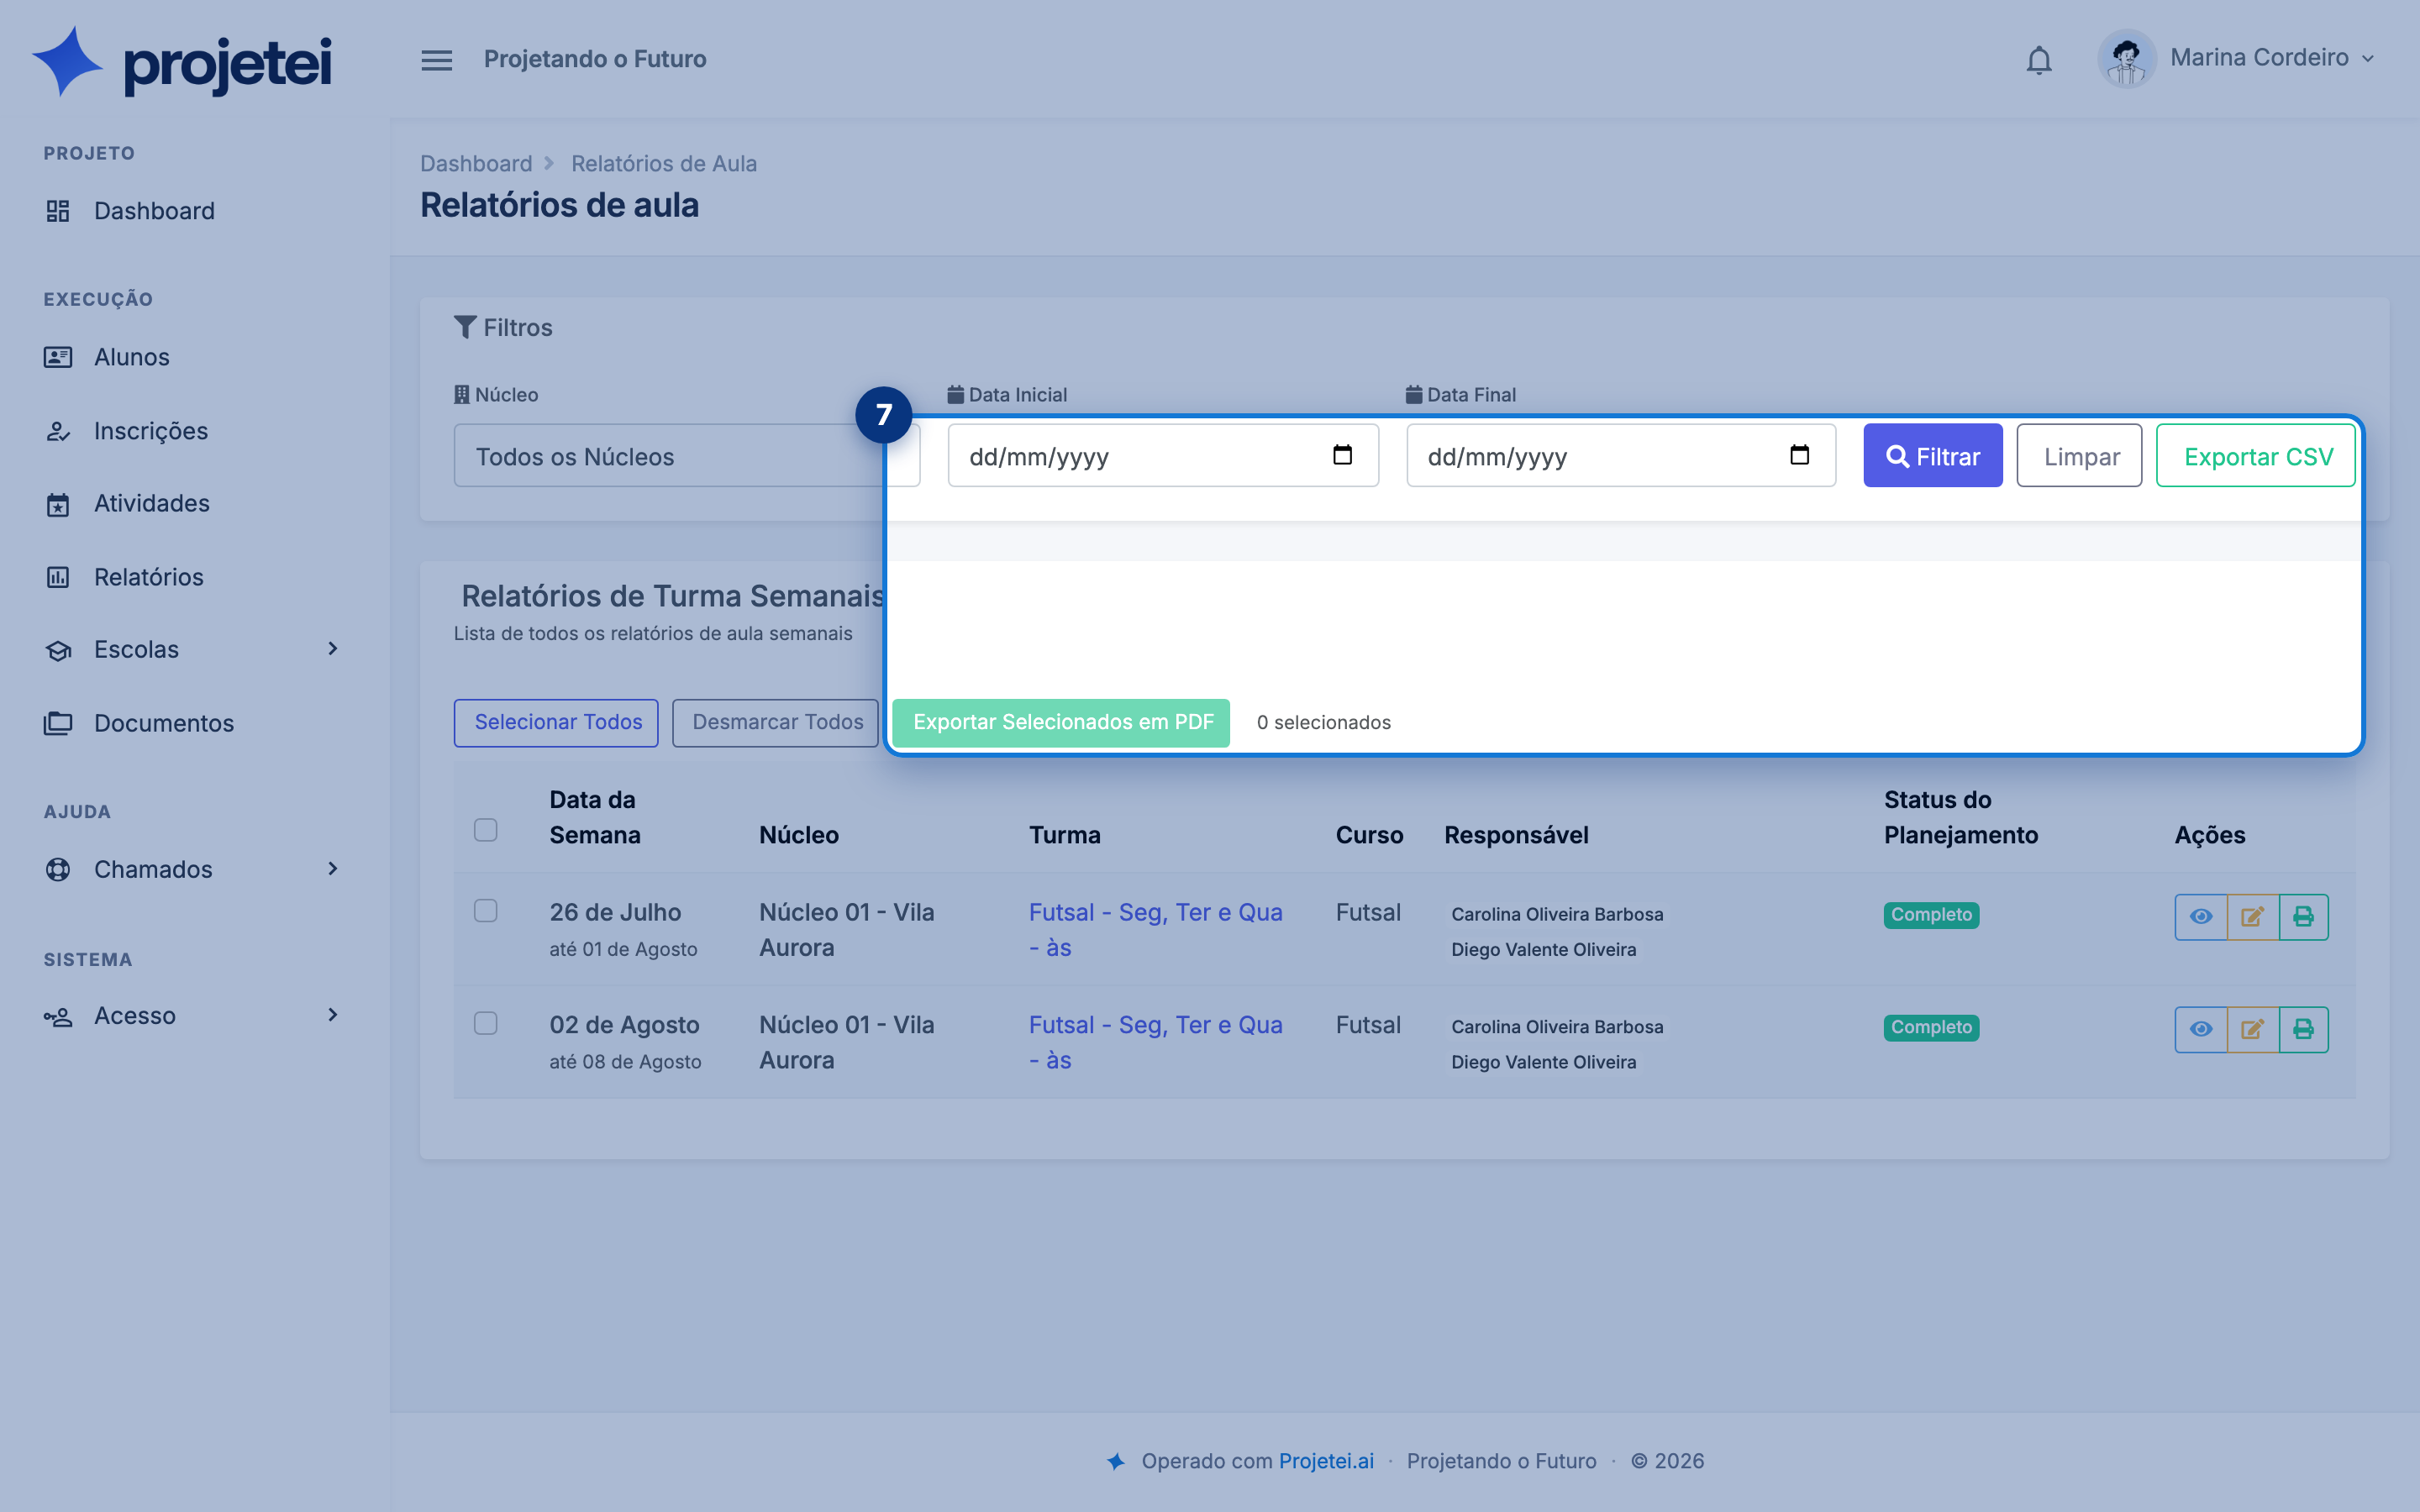Expand the Escolas submenu chevron
This screenshot has width=2420, height=1512.
[x=333, y=649]
